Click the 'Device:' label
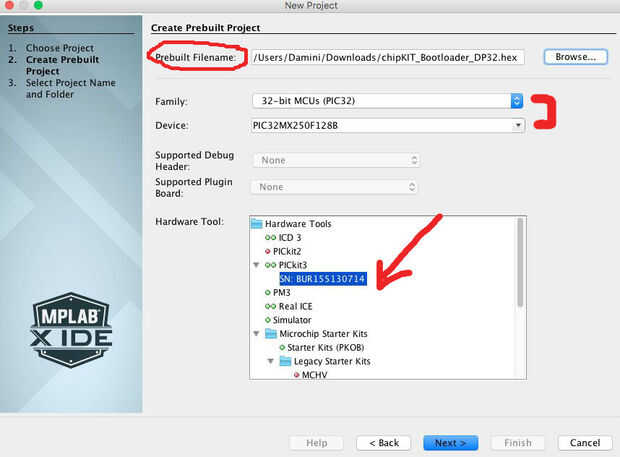Viewport: 620px width, 457px height. [172, 125]
